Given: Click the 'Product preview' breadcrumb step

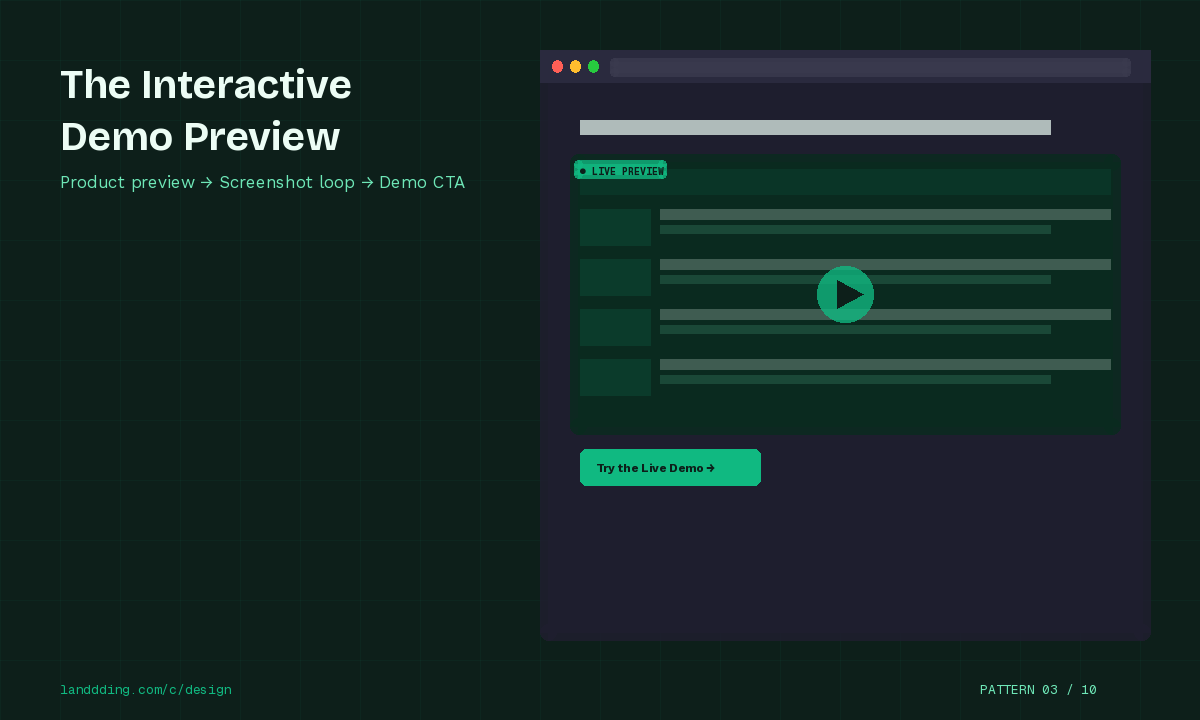Looking at the screenshot, I should (127, 182).
